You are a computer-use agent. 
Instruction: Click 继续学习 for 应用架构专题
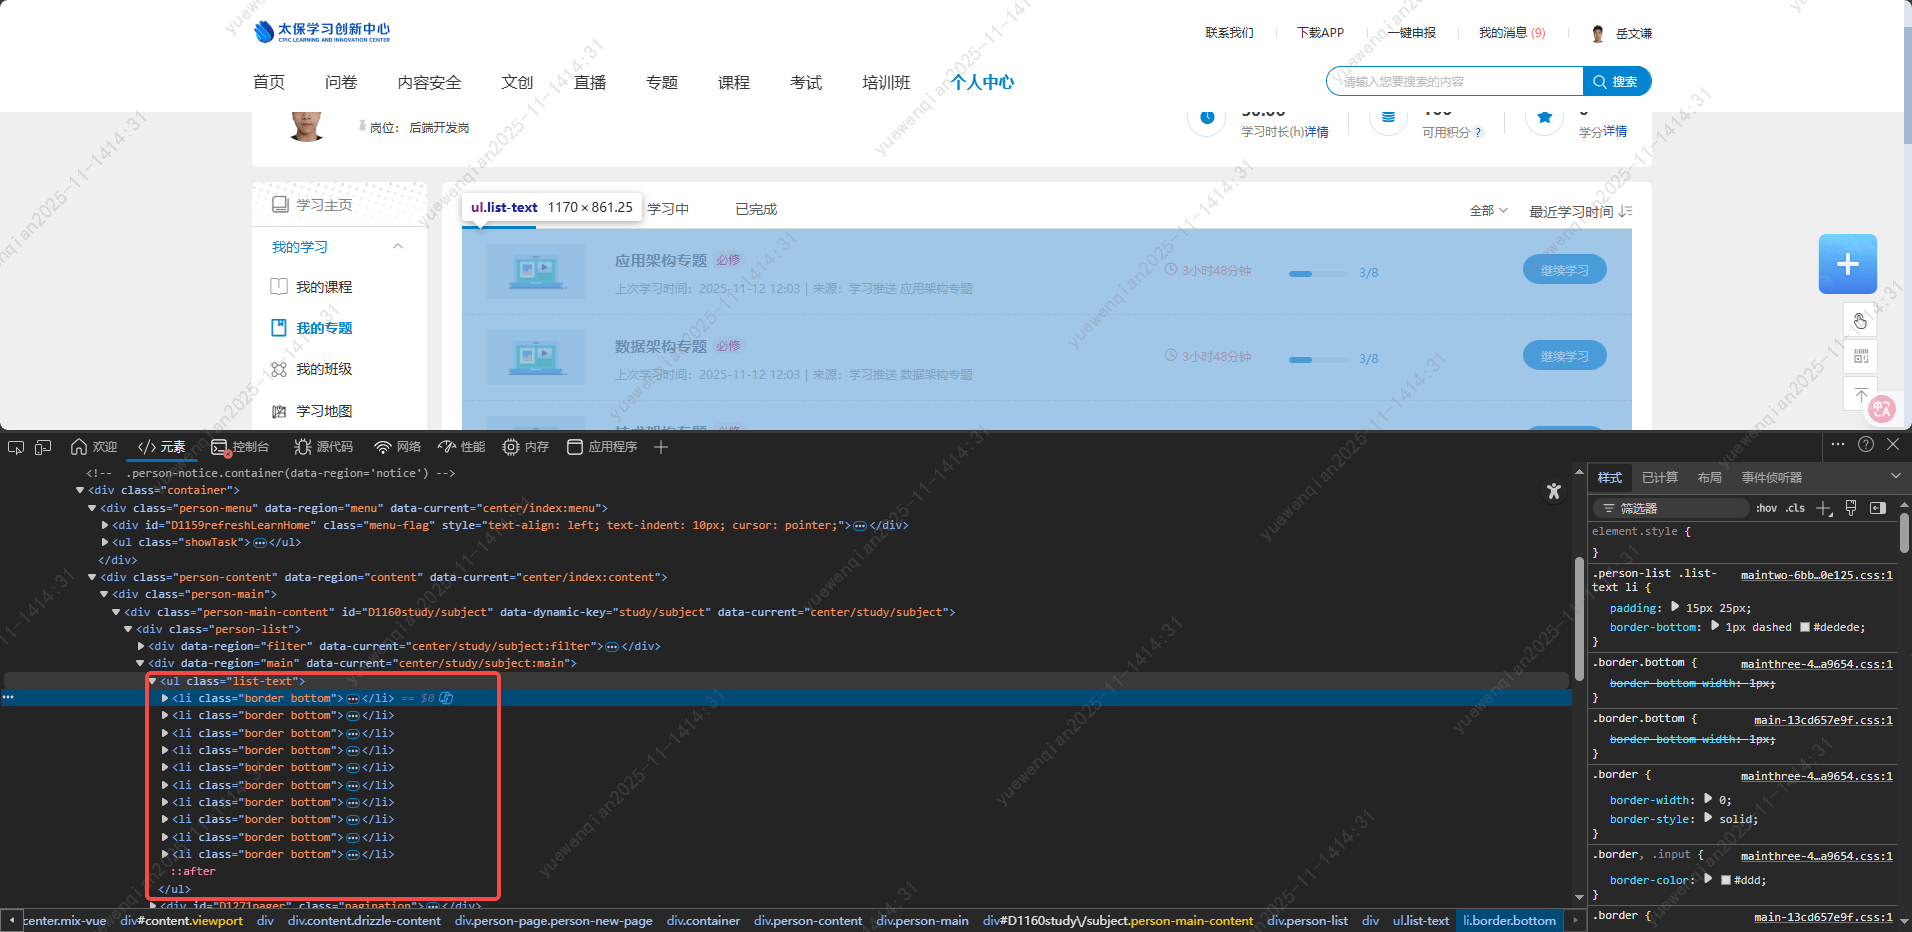pyautogui.click(x=1564, y=269)
